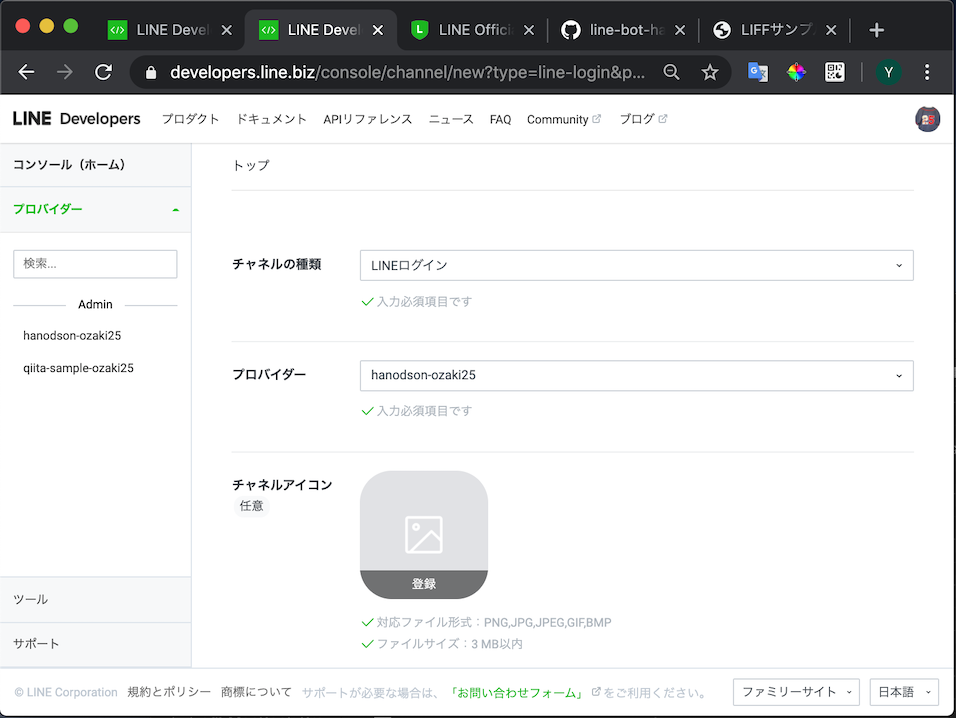The height and width of the screenshot is (718, 956).
Task: Open 商標について in the footer
Action: pyautogui.click(x=256, y=692)
